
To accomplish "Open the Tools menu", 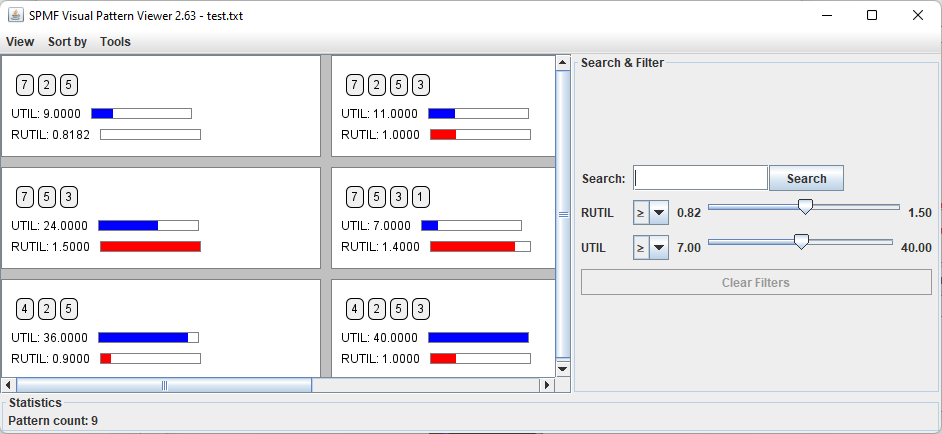I will click(115, 42).
